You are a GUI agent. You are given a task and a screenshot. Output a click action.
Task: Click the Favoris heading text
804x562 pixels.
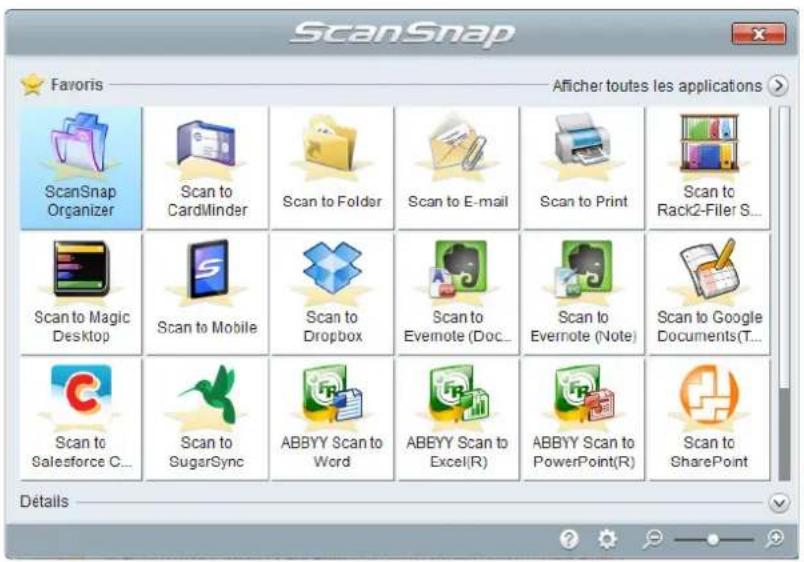77,85
